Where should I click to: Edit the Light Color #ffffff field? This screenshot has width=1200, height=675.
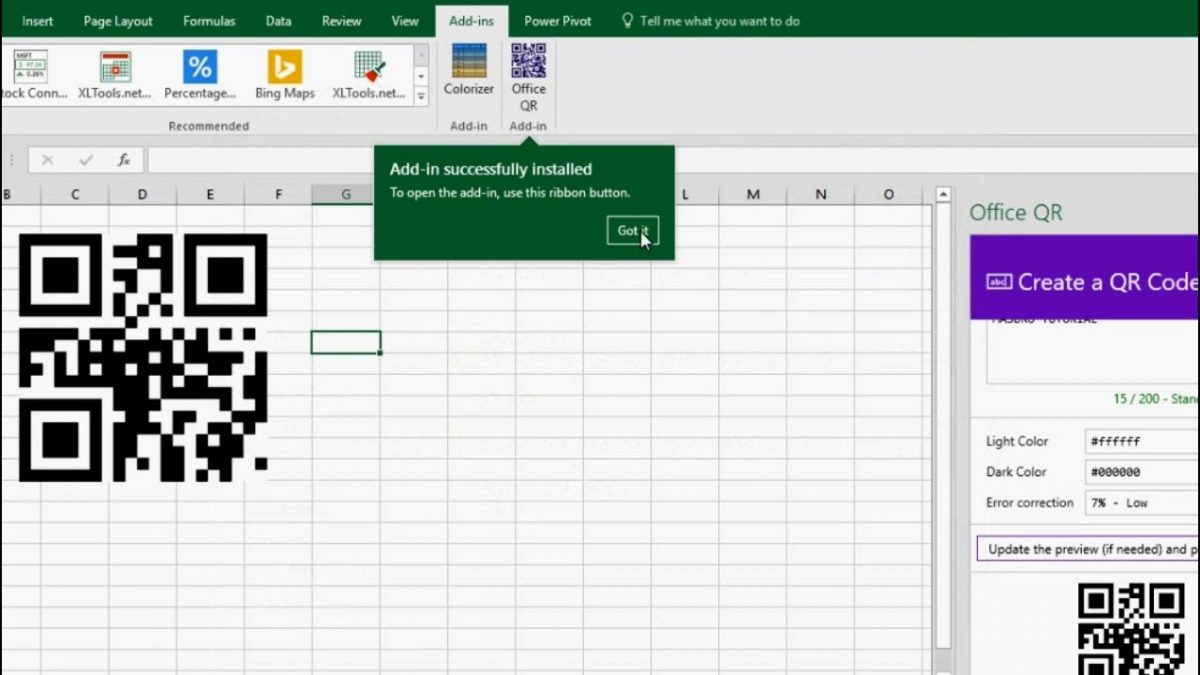click(x=1142, y=441)
